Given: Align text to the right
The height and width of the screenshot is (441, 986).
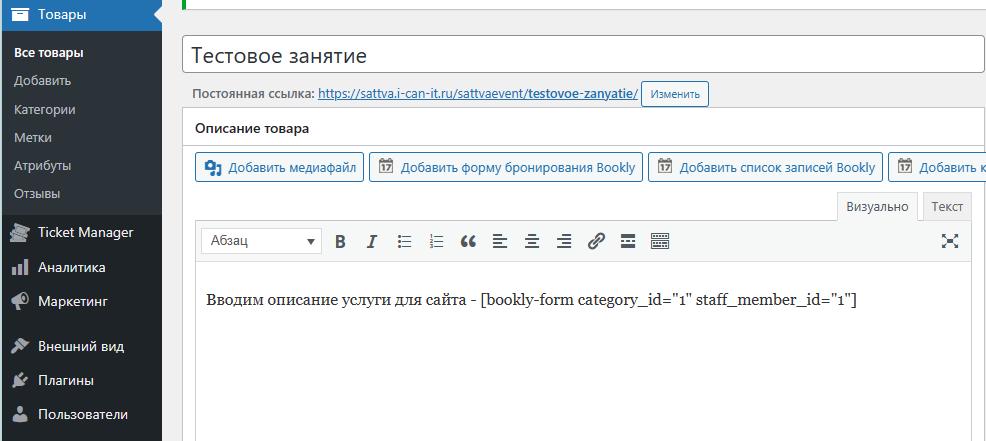Looking at the screenshot, I should [564, 241].
